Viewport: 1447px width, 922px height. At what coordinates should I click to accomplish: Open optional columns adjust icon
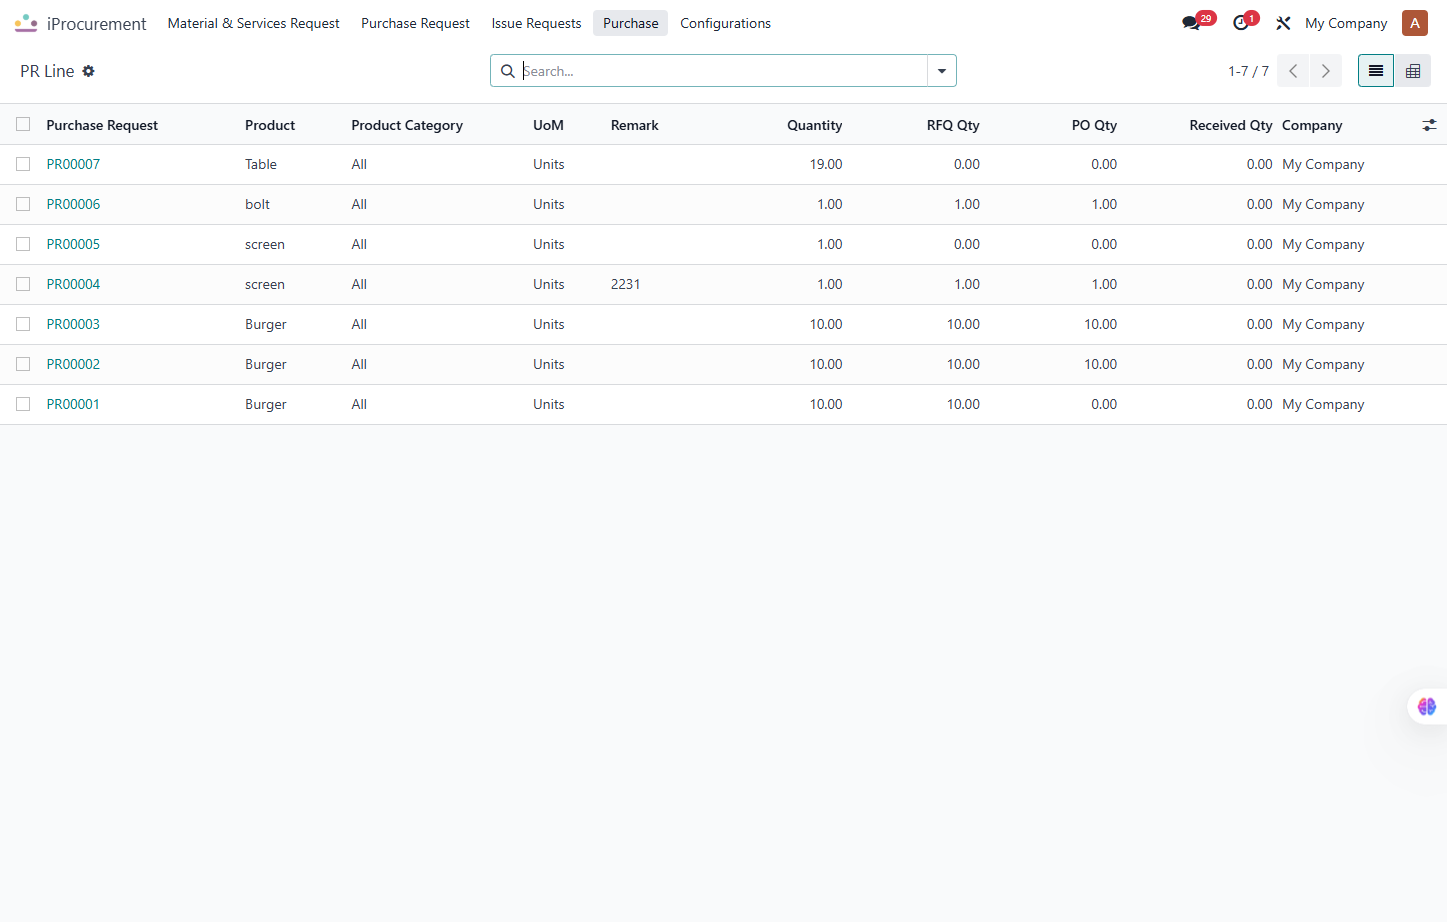tap(1429, 125)
